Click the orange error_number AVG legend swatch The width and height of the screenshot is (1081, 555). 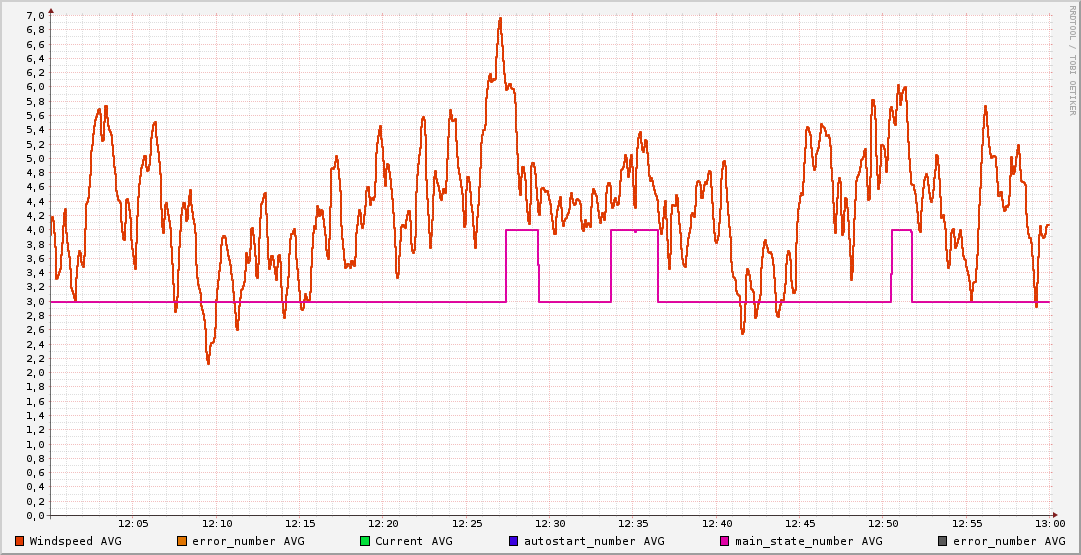pyautogui.click(x=181, y=541)
